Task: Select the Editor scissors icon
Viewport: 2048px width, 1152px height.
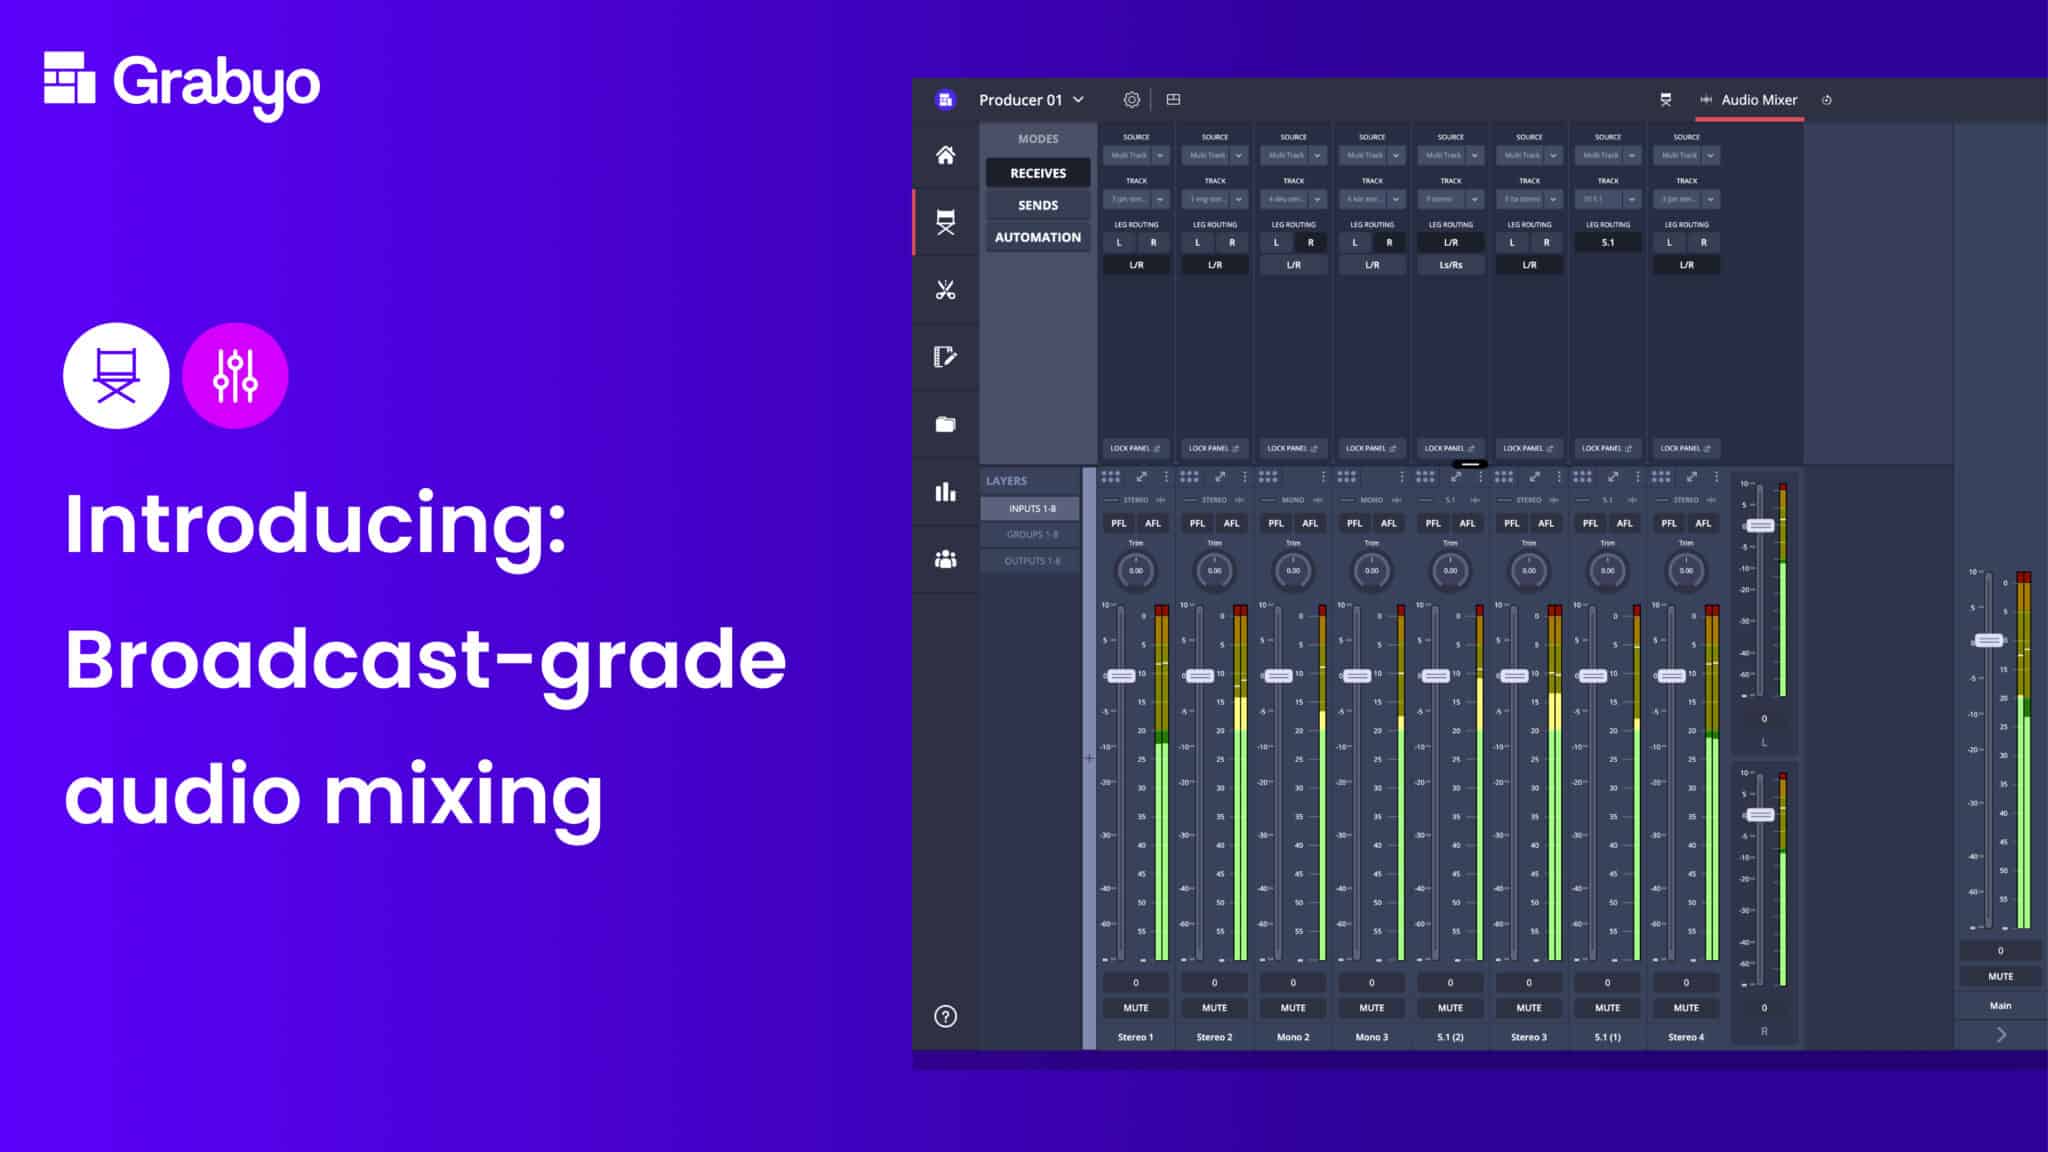Action: (946, 290)
